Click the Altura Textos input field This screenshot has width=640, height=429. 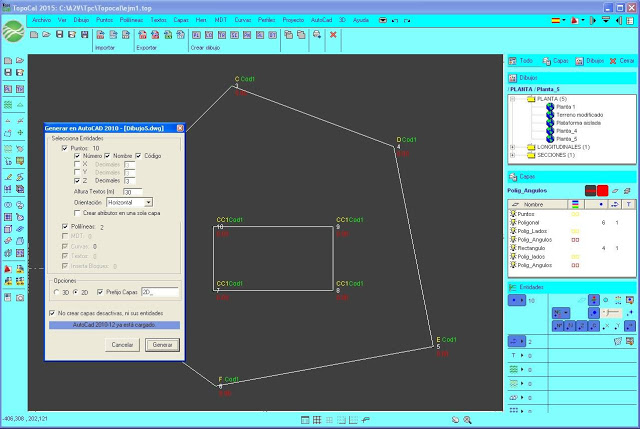tap(133, 192)
